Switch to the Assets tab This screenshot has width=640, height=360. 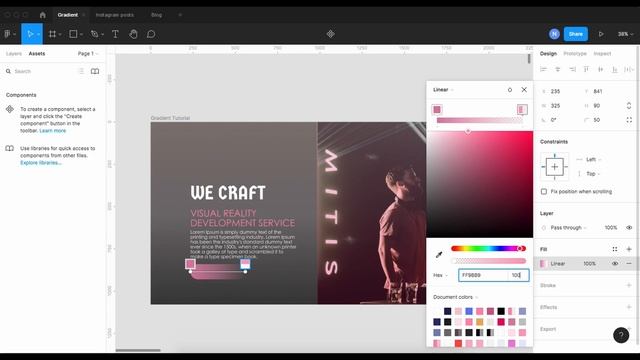click(x=37, y=53)
